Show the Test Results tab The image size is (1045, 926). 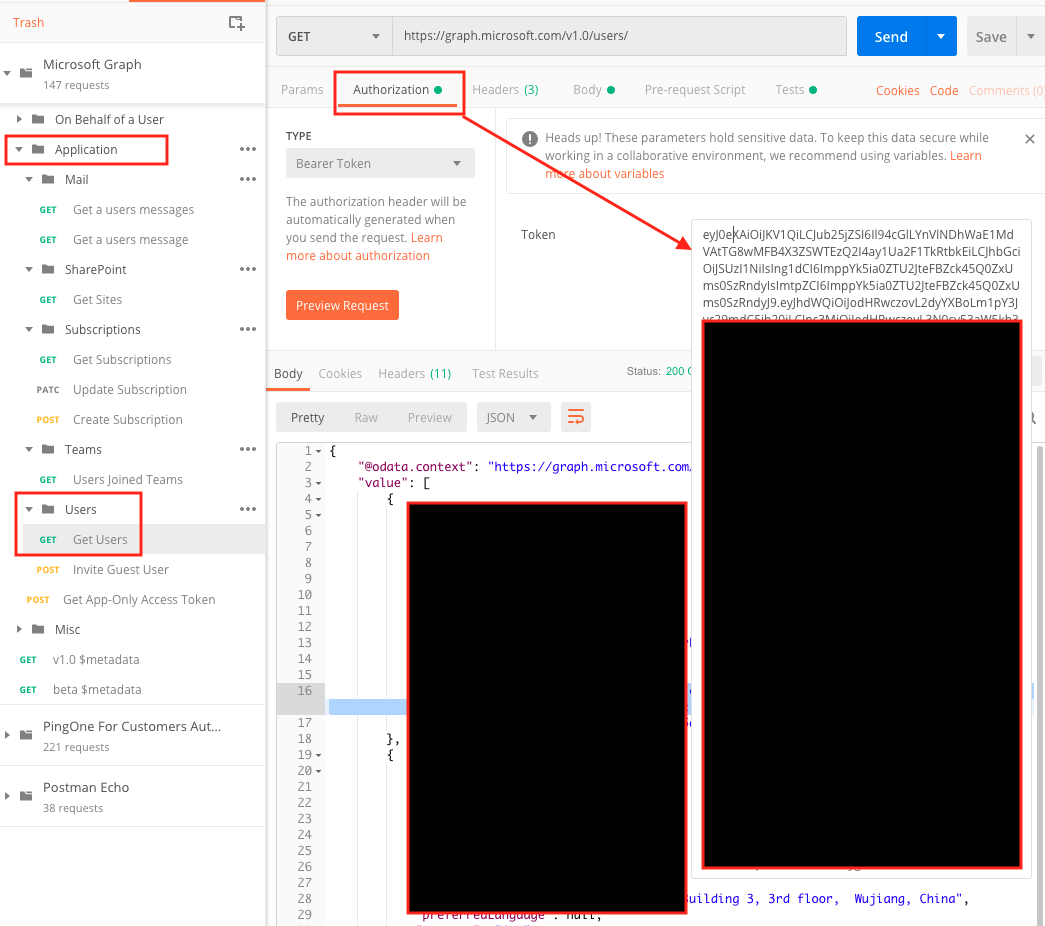point(505,373)
